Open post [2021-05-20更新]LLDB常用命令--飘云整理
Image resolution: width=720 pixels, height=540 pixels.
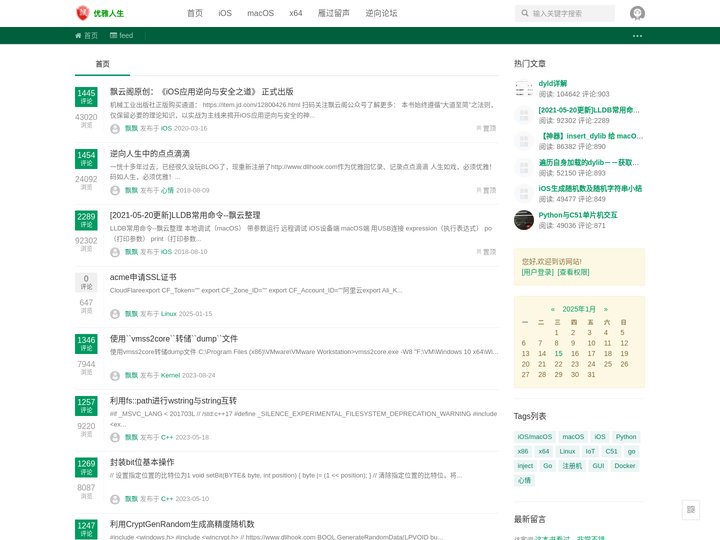(185, 215)
